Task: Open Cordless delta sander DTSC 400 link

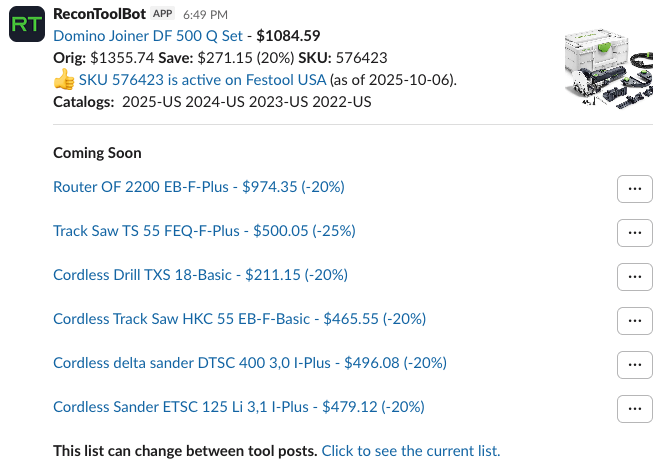Action: point(249,363)
